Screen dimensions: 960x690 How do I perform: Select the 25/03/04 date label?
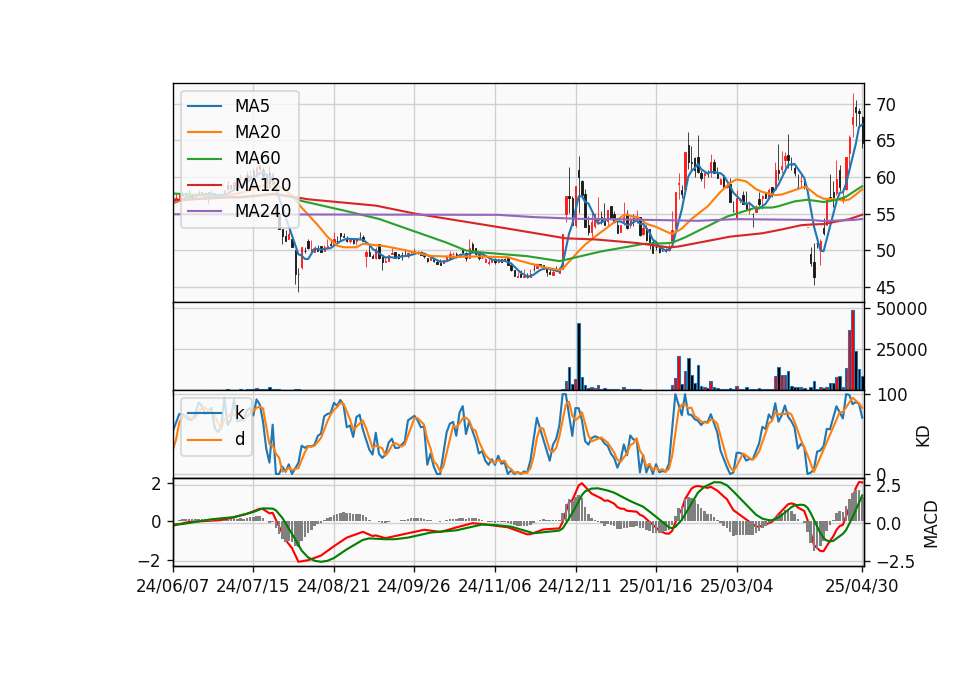(737, 587)
